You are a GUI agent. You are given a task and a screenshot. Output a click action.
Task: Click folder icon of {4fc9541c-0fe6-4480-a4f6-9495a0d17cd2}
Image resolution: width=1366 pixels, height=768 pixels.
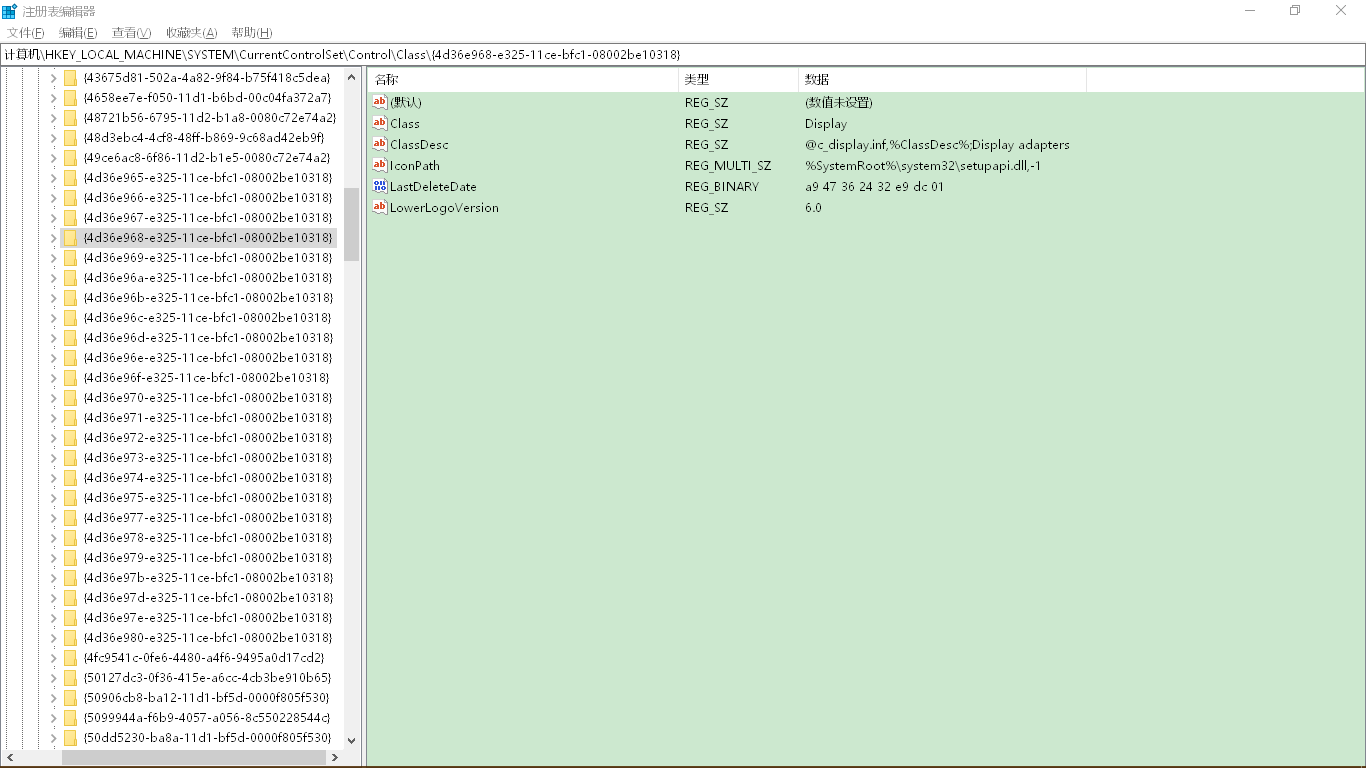click(x=70, y=658)
